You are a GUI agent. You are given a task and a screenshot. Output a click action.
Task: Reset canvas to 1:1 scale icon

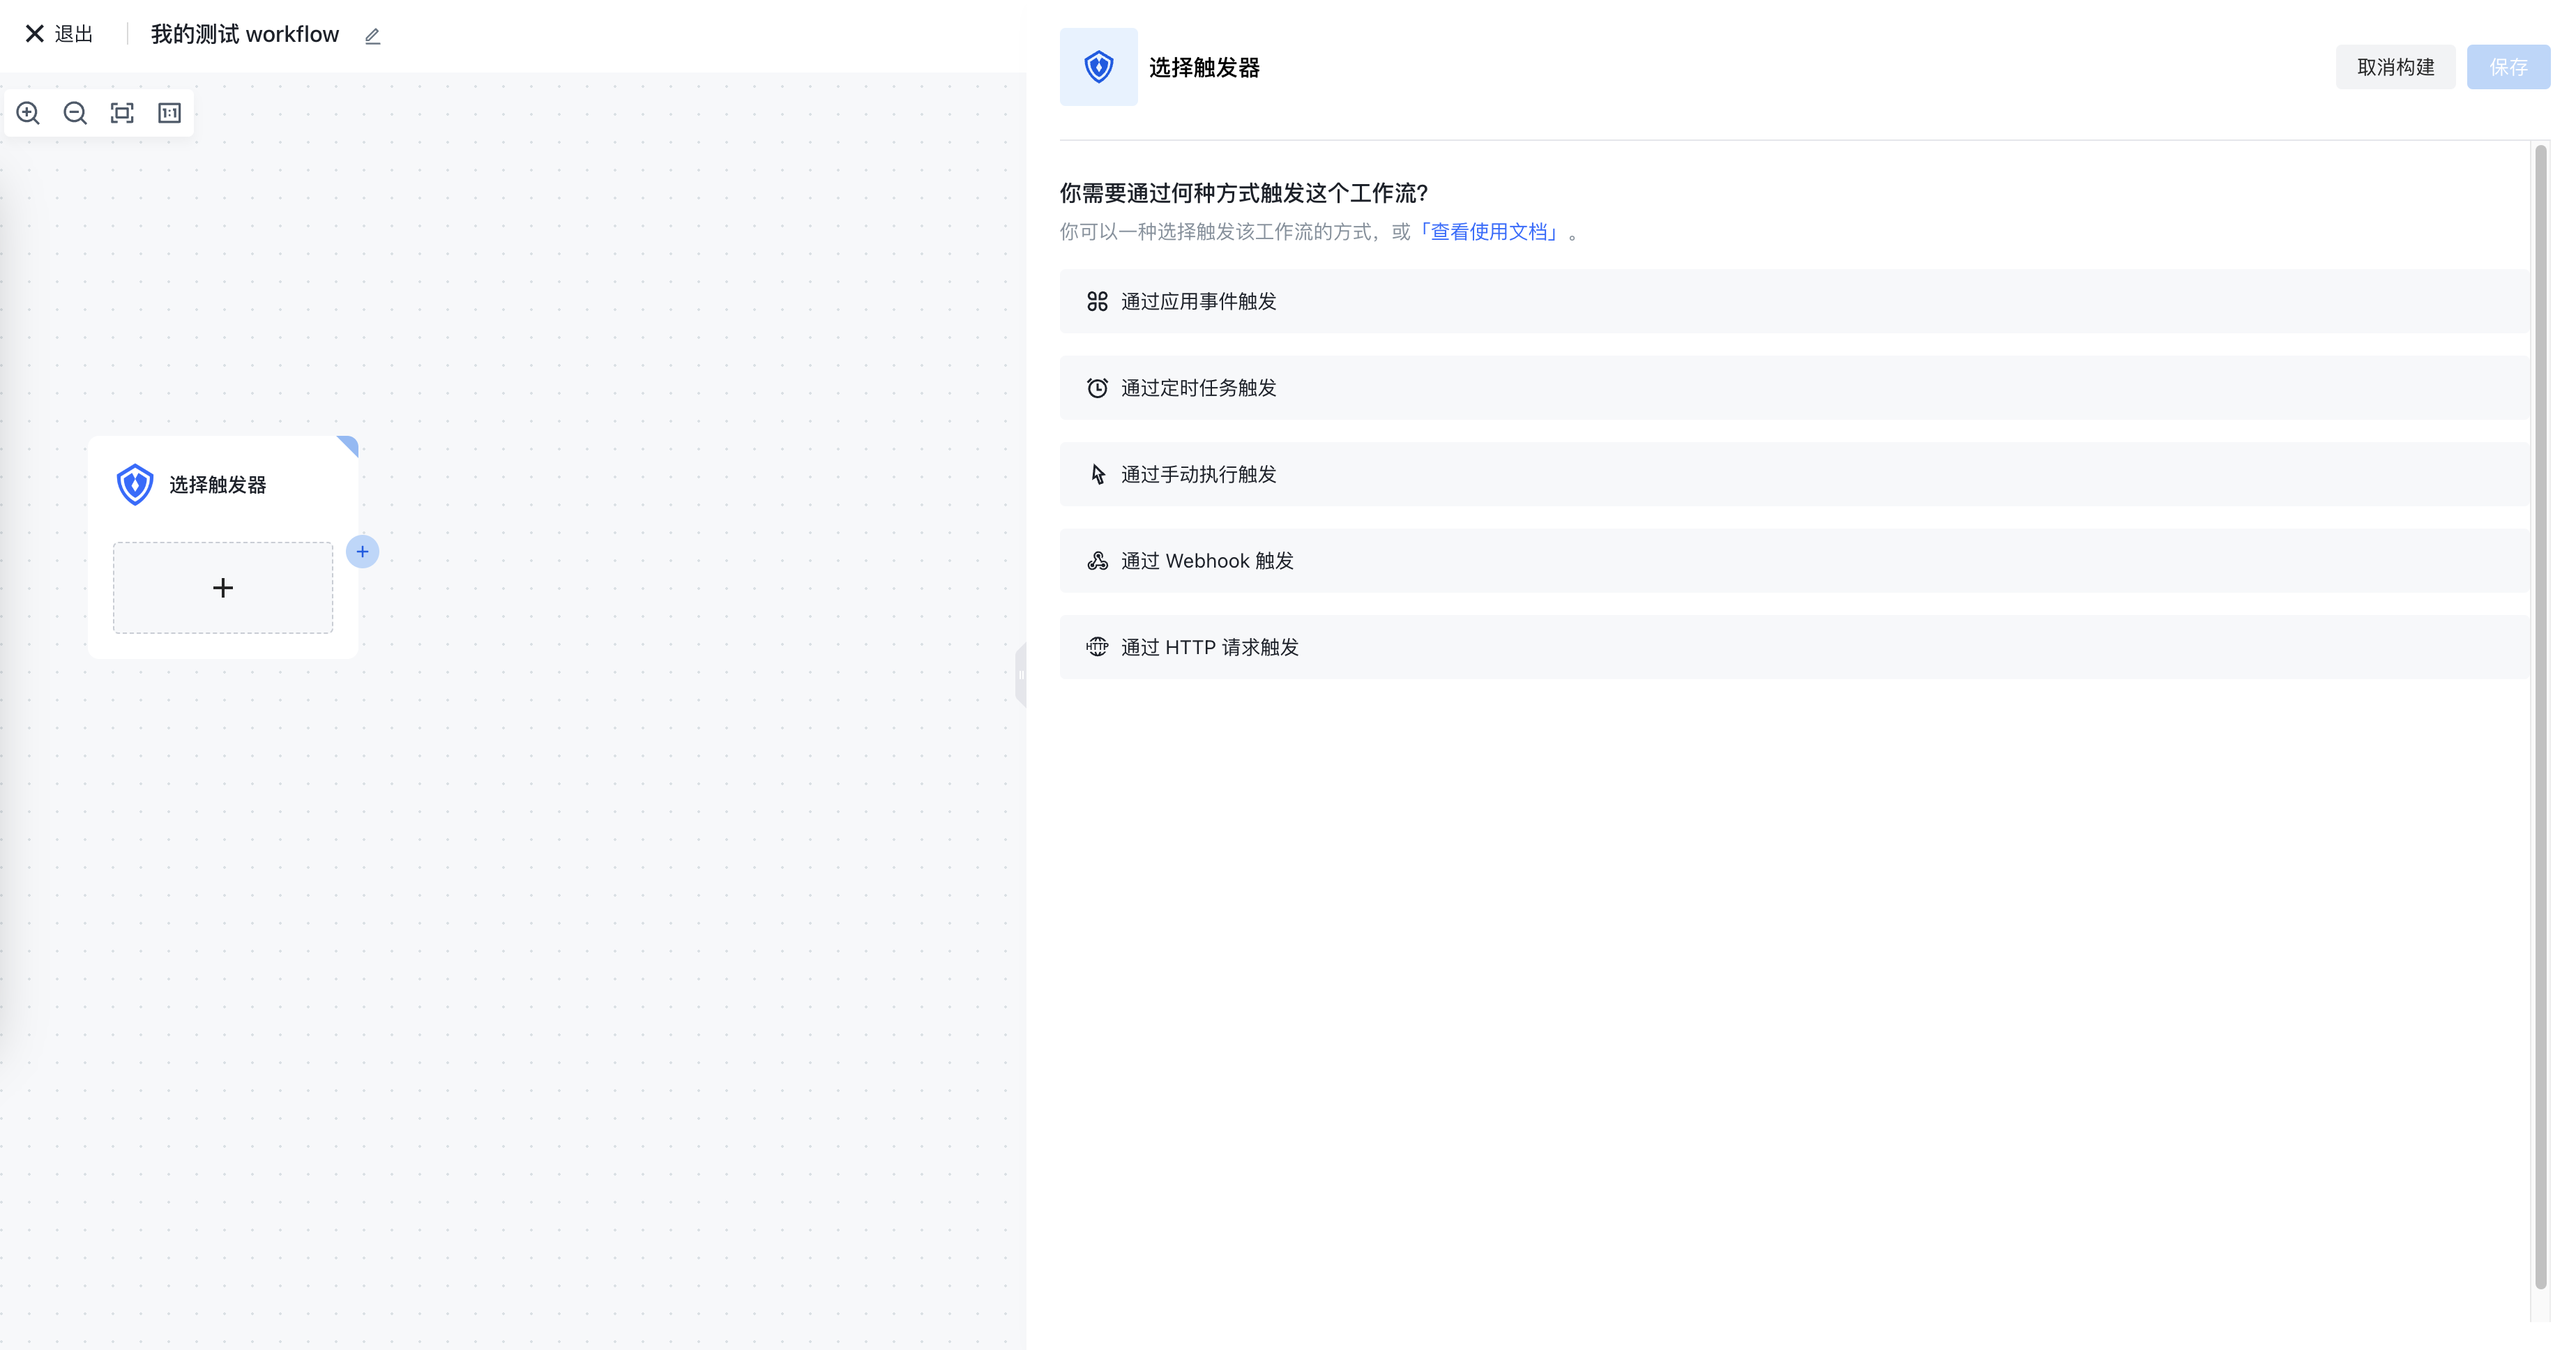pos(169,113)
